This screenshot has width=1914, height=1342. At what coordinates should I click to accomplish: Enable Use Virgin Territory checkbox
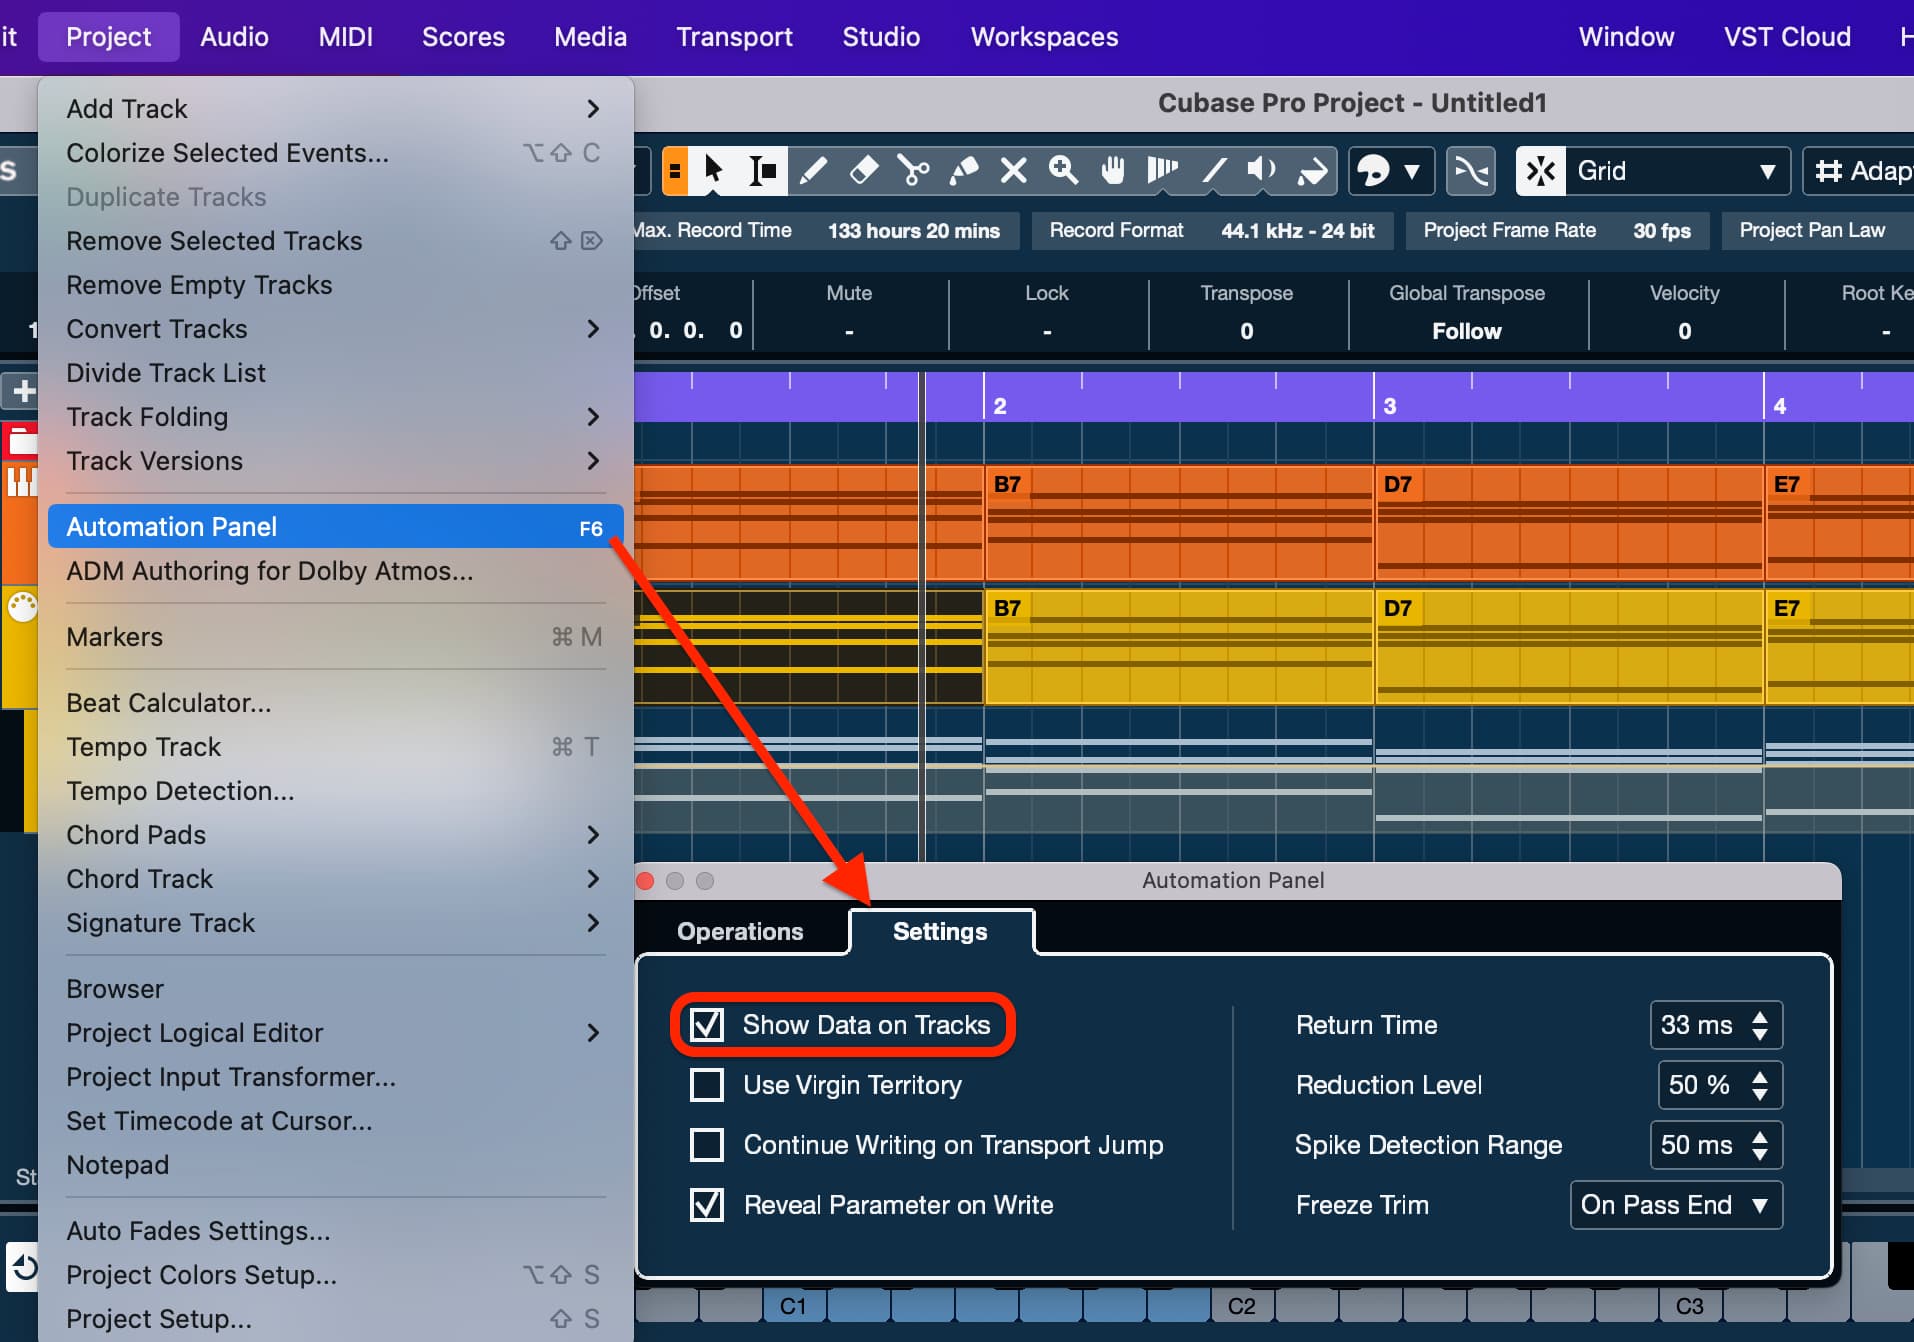[707, 1085]
